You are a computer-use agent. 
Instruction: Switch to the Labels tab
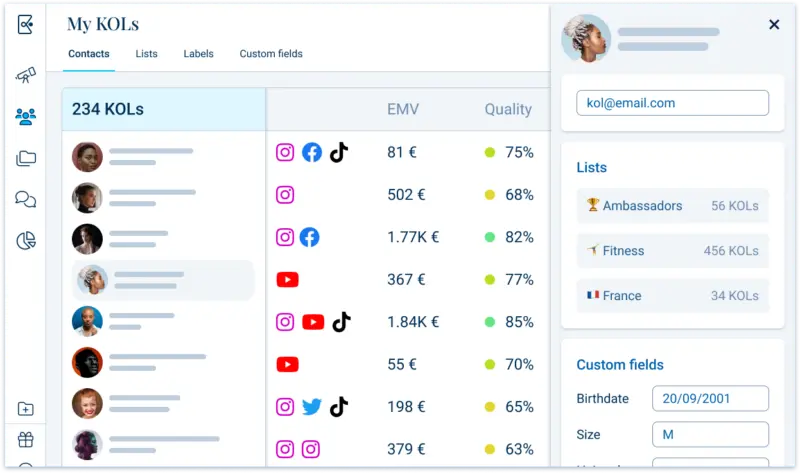coord(198,54)
